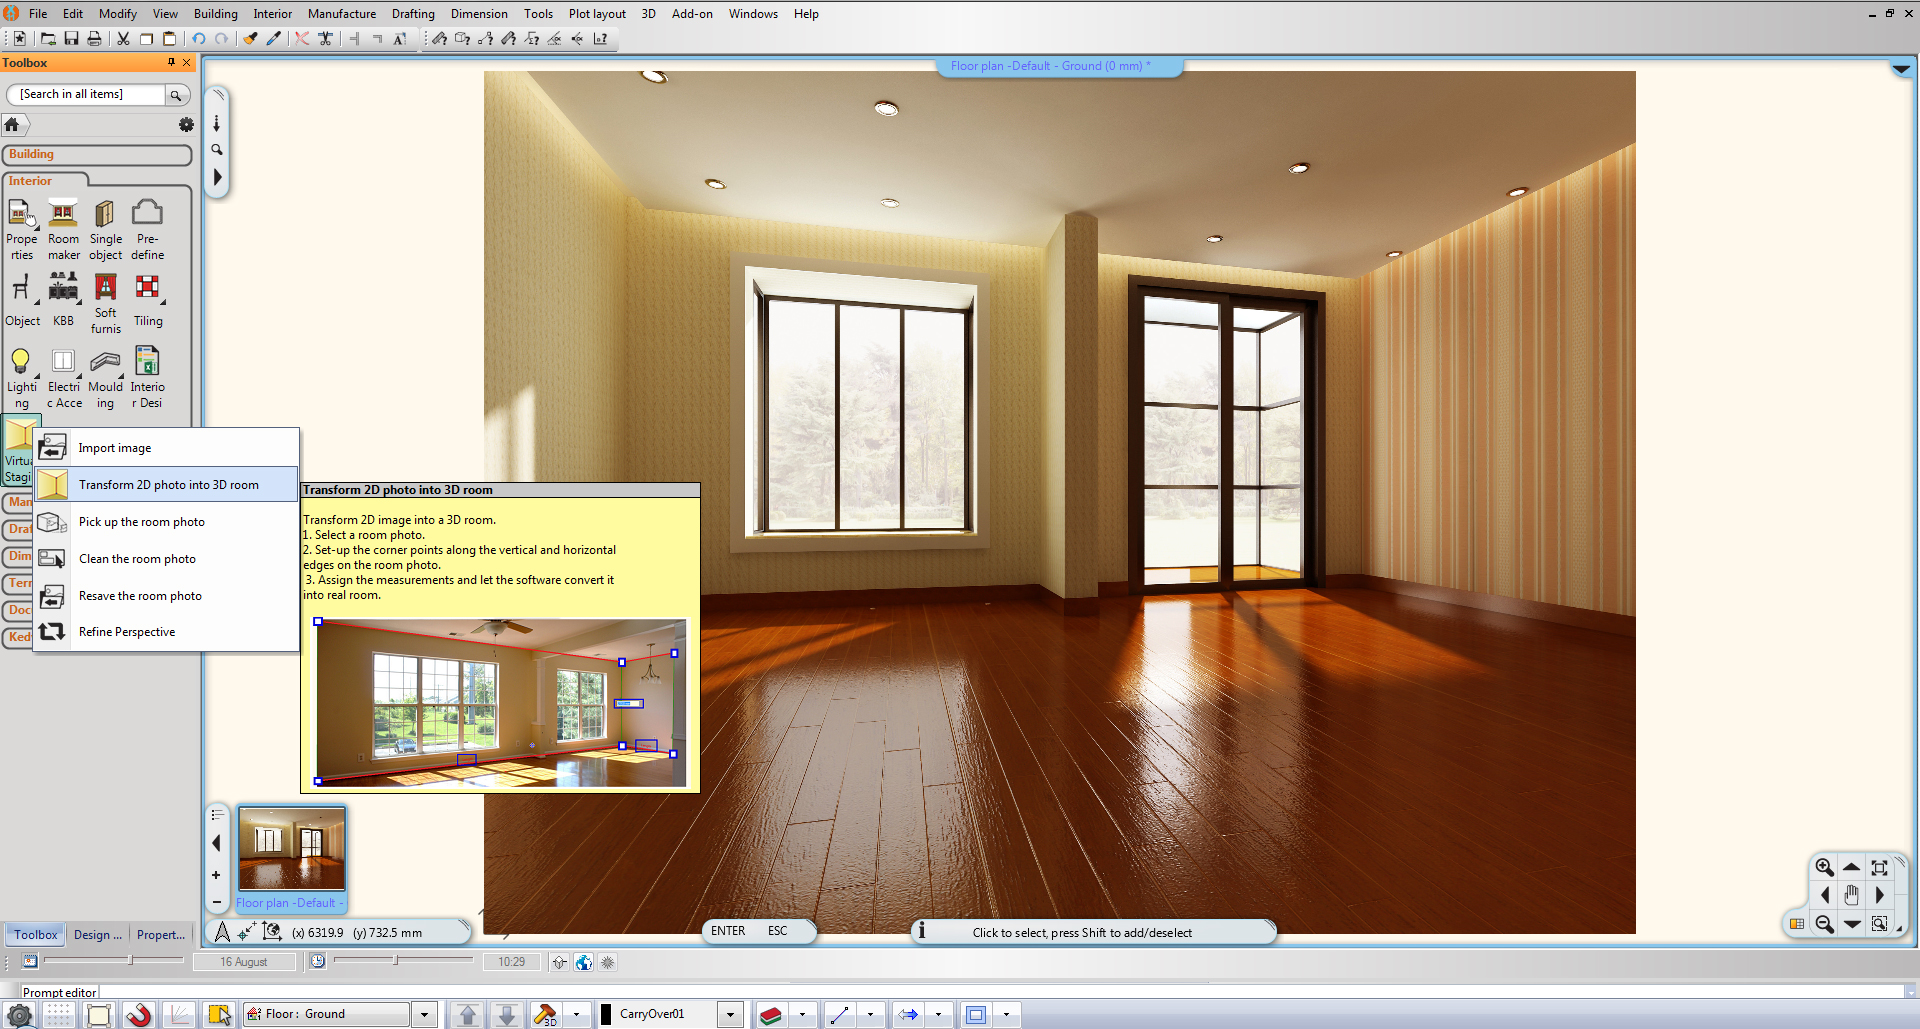This screenshot has width=1920, height=1029.
Task: Select the Floor plan room thumbnail
Action: 292,849
